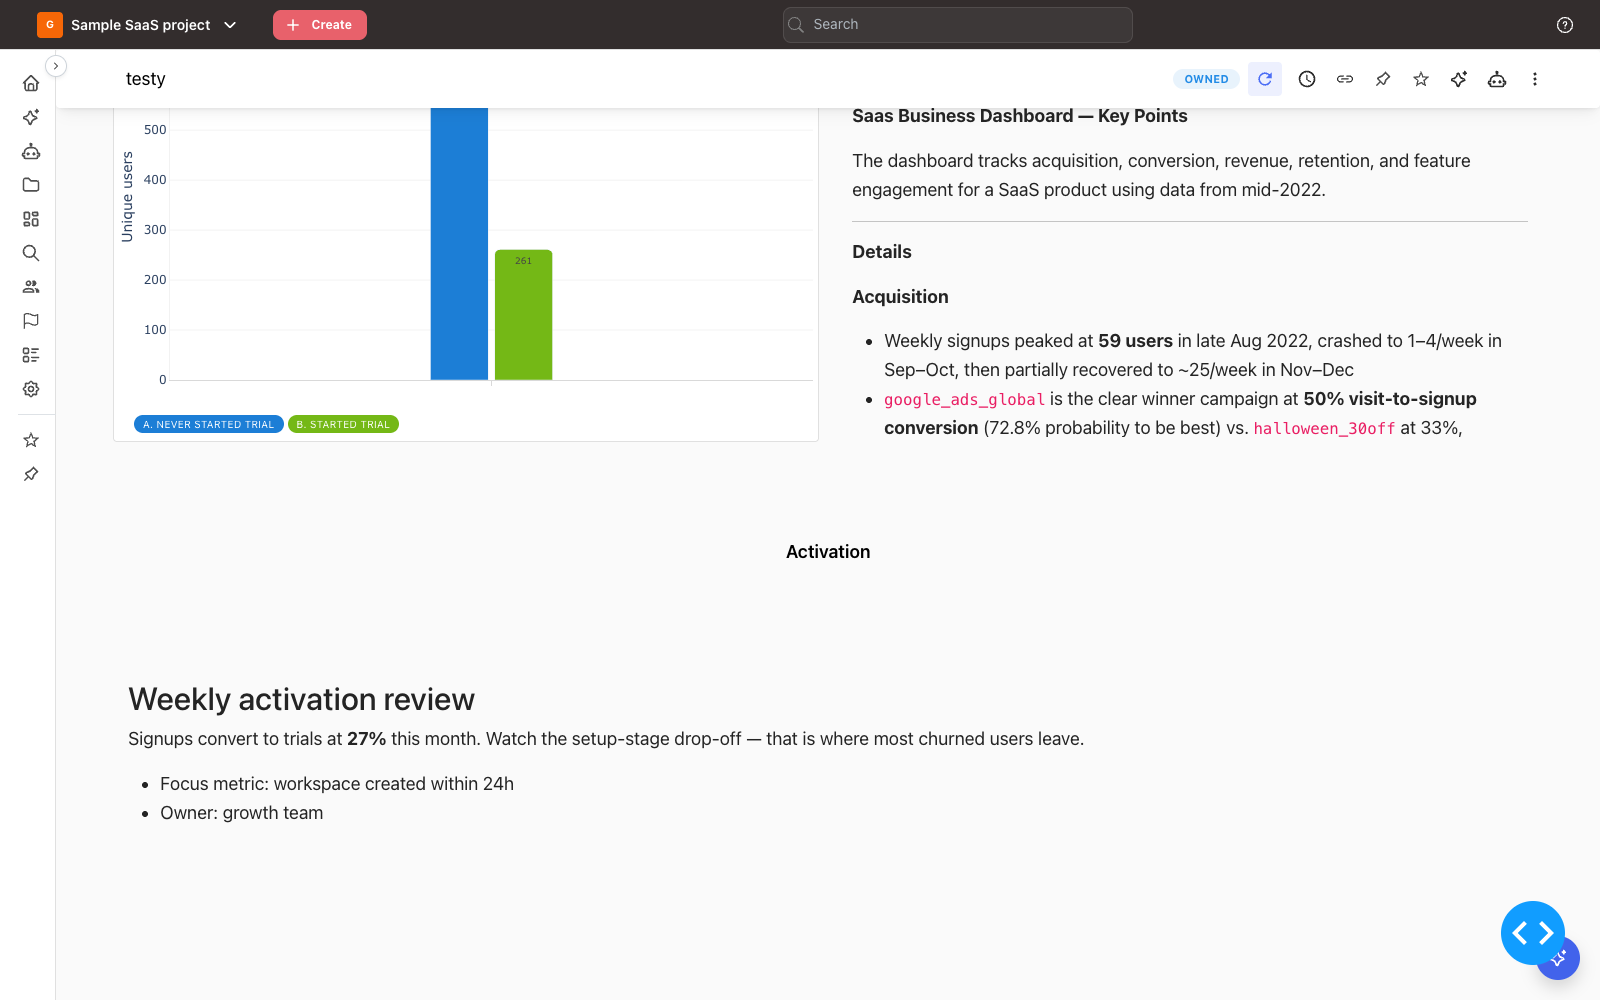Copy link using the chain icon
The height and width of the screenshot is (1000, 1600).
(1345, 79)
